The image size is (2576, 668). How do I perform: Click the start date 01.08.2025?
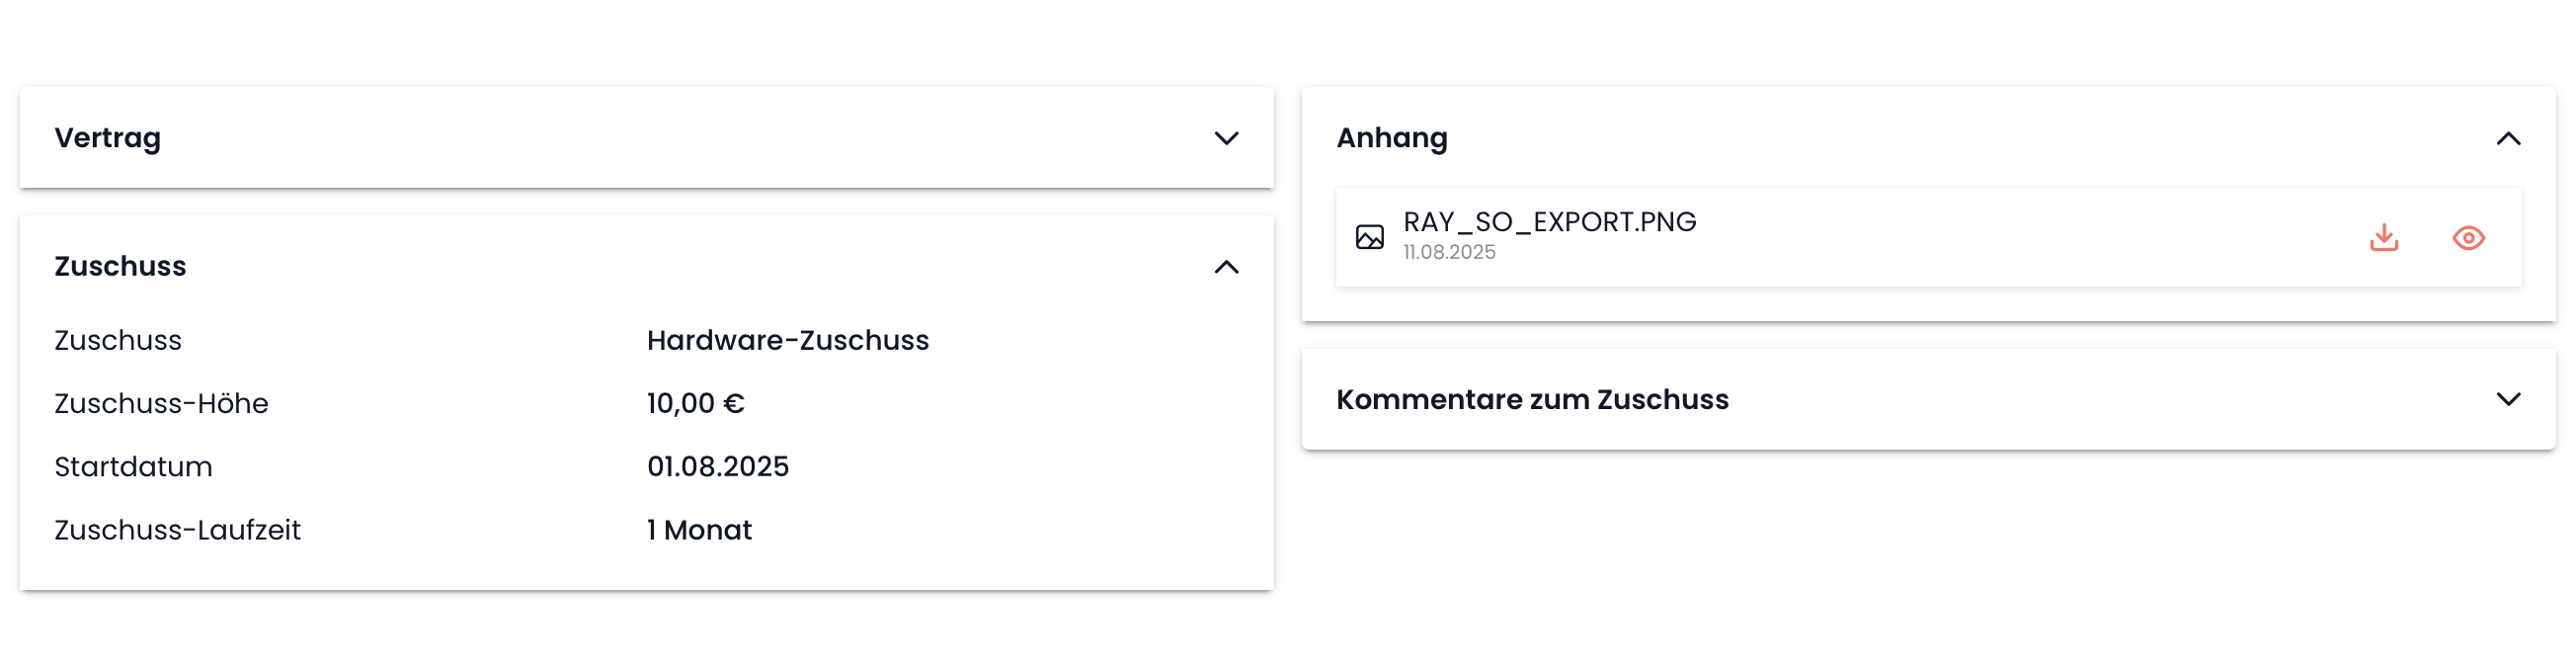pos(717,467)
